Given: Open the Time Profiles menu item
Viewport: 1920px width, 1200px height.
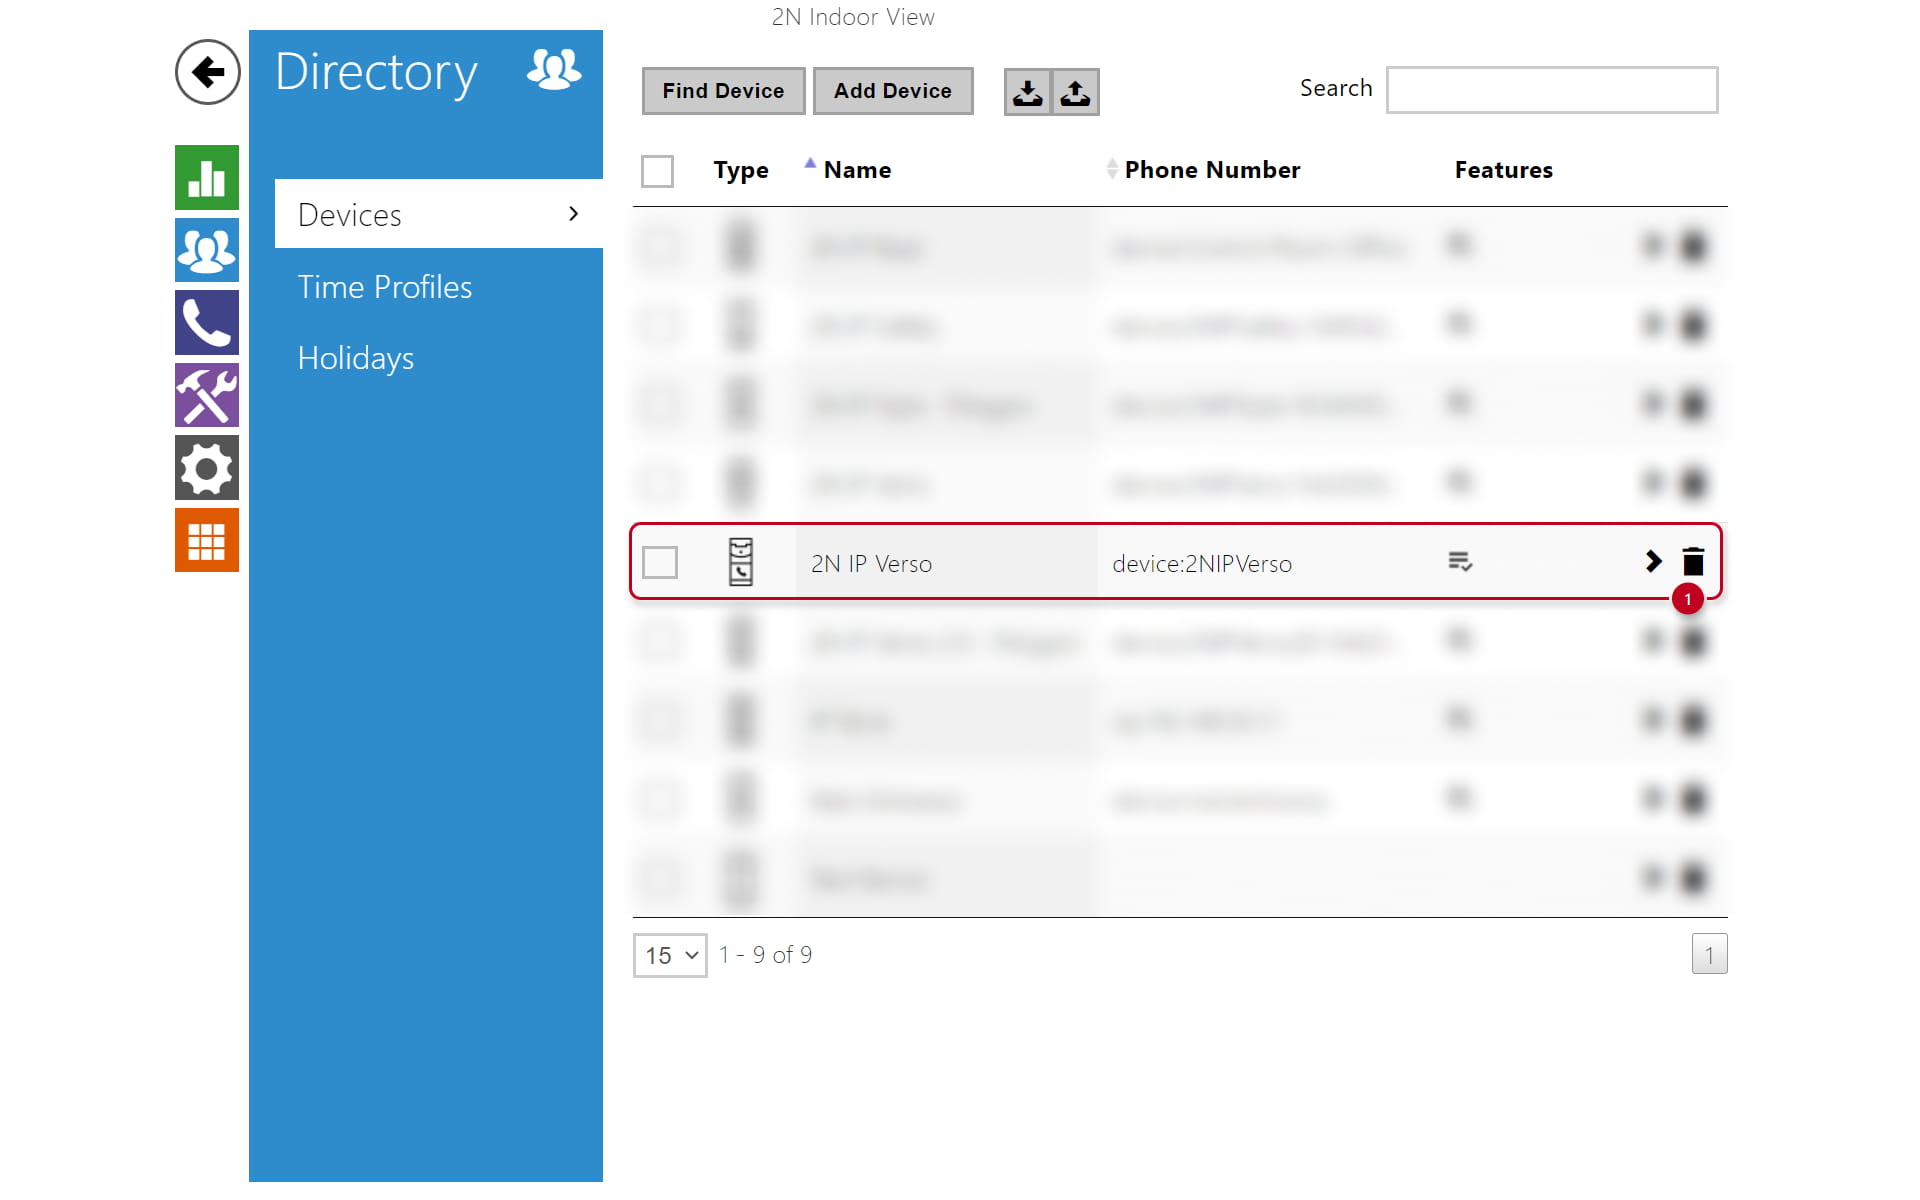Looking at the screenshot, I should click(385, 287).
